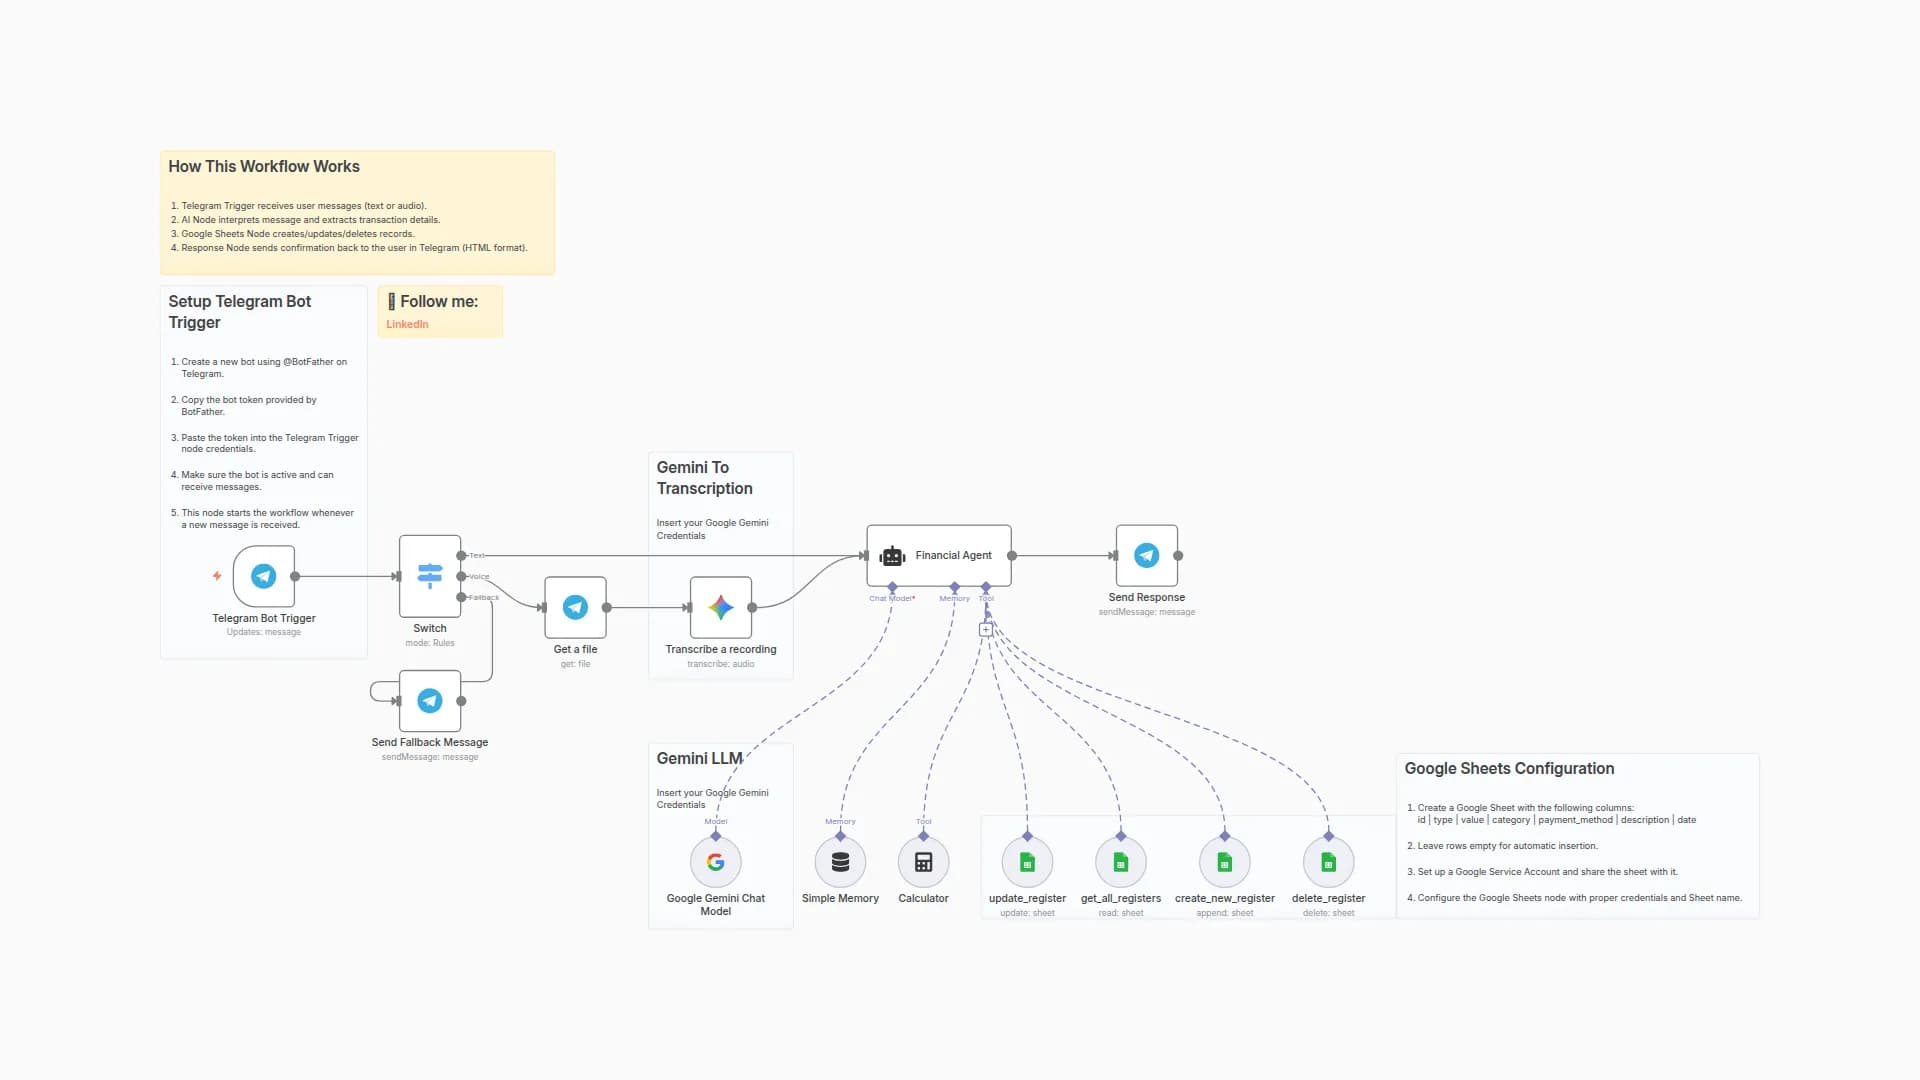Select the Switch node signpost icon
Screen dimensions: 1920x1080
point(429,576)
